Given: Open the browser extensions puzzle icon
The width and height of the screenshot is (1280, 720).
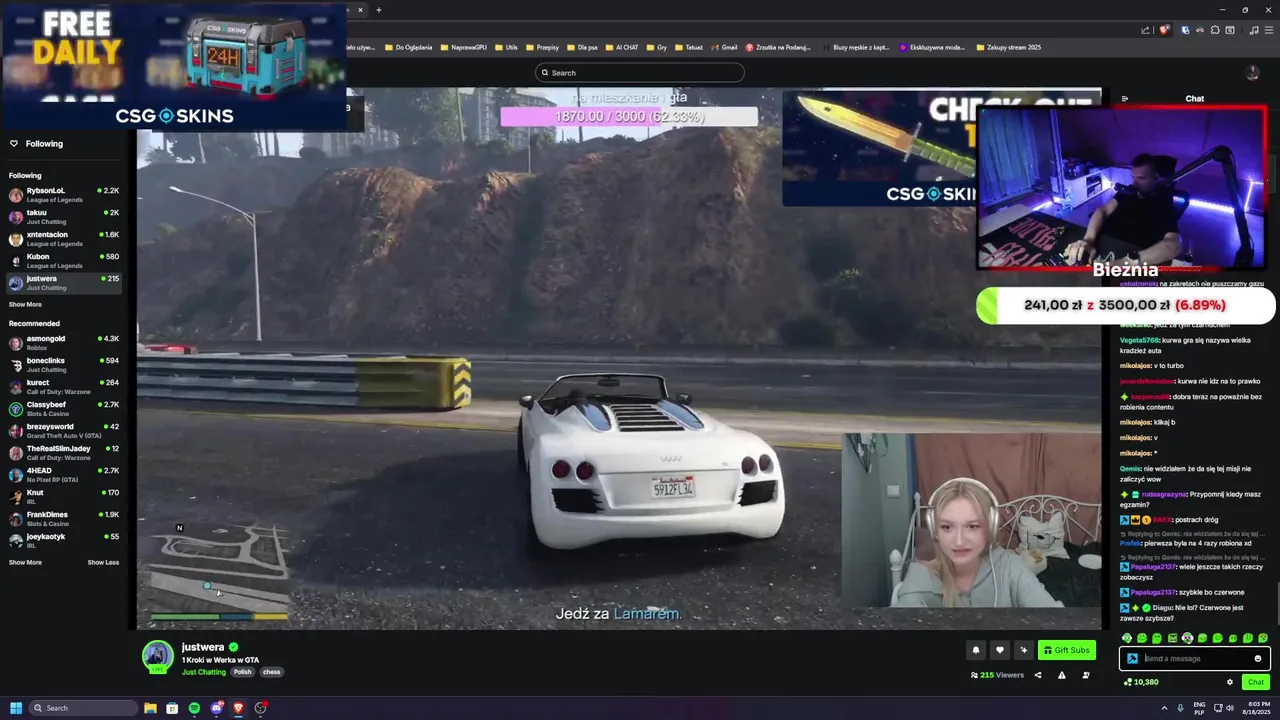Looking at the screenshot, I should click(x=1214, y=30).
